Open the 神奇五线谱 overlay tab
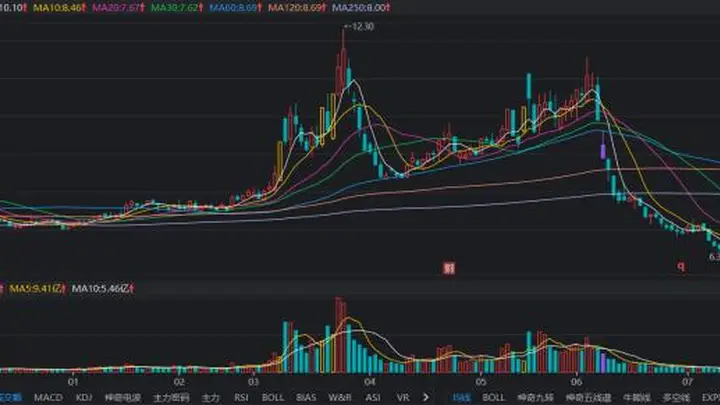Image resolution: width=720 pixels, height=405 pixels. 588,398
